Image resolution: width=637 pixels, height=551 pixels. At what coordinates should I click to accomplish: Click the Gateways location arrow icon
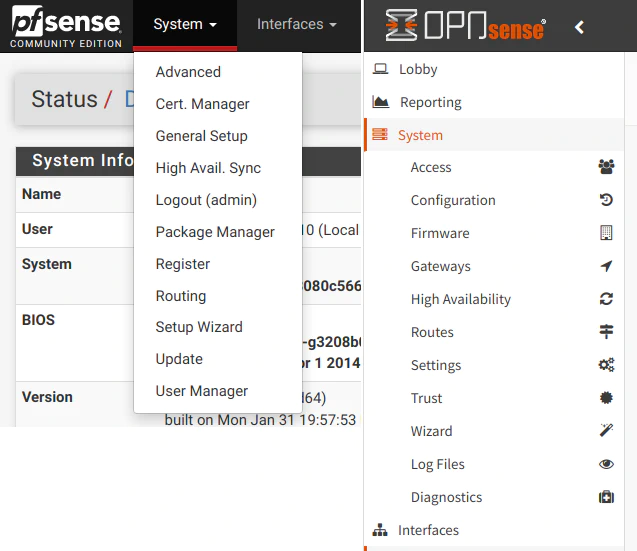[x=606, y=266]
